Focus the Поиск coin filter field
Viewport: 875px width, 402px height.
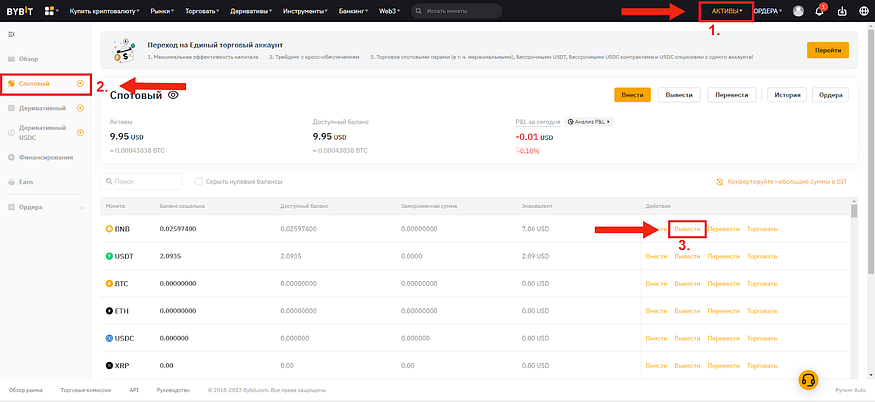pos(141,181)
